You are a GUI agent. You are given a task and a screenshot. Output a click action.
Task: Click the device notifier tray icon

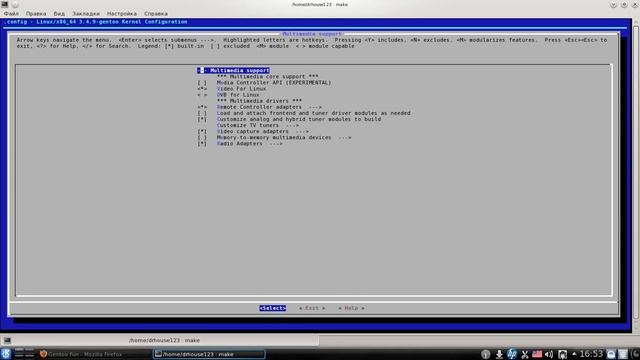pyautogui.click(x=562, y=354)
